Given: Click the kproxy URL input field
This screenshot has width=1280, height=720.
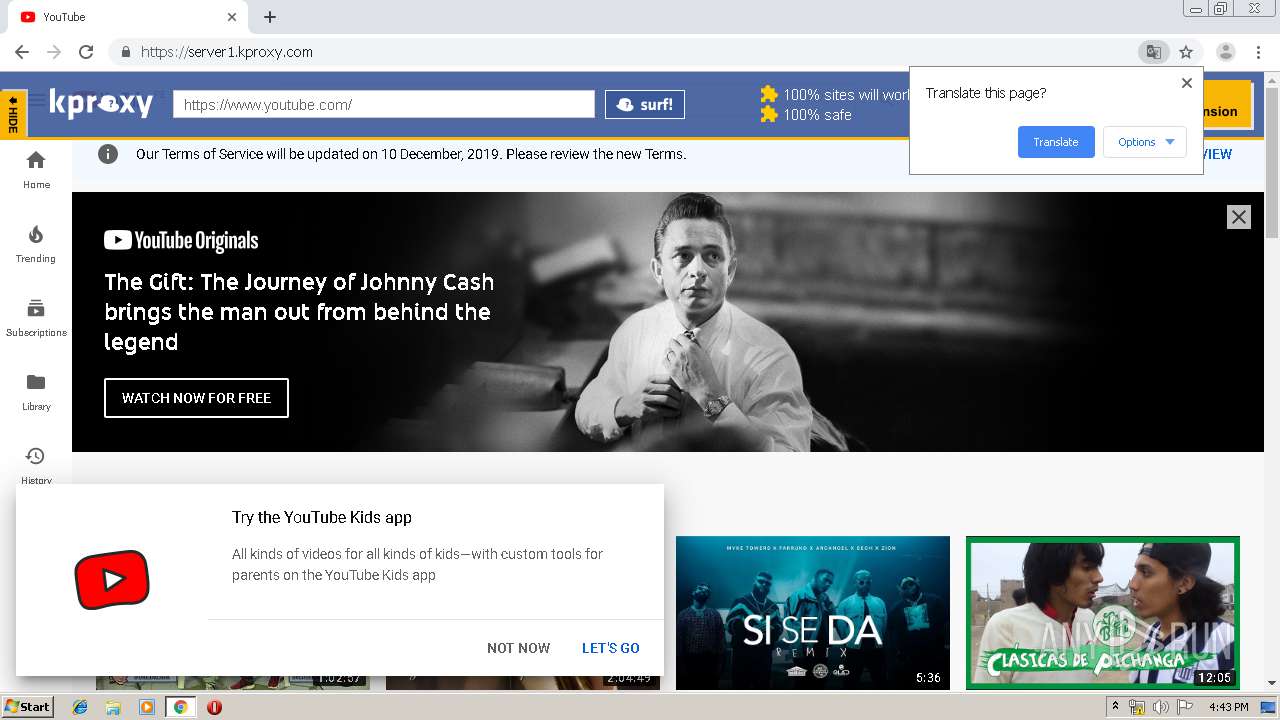Looking at the screenshot, I should pos(384,104).
